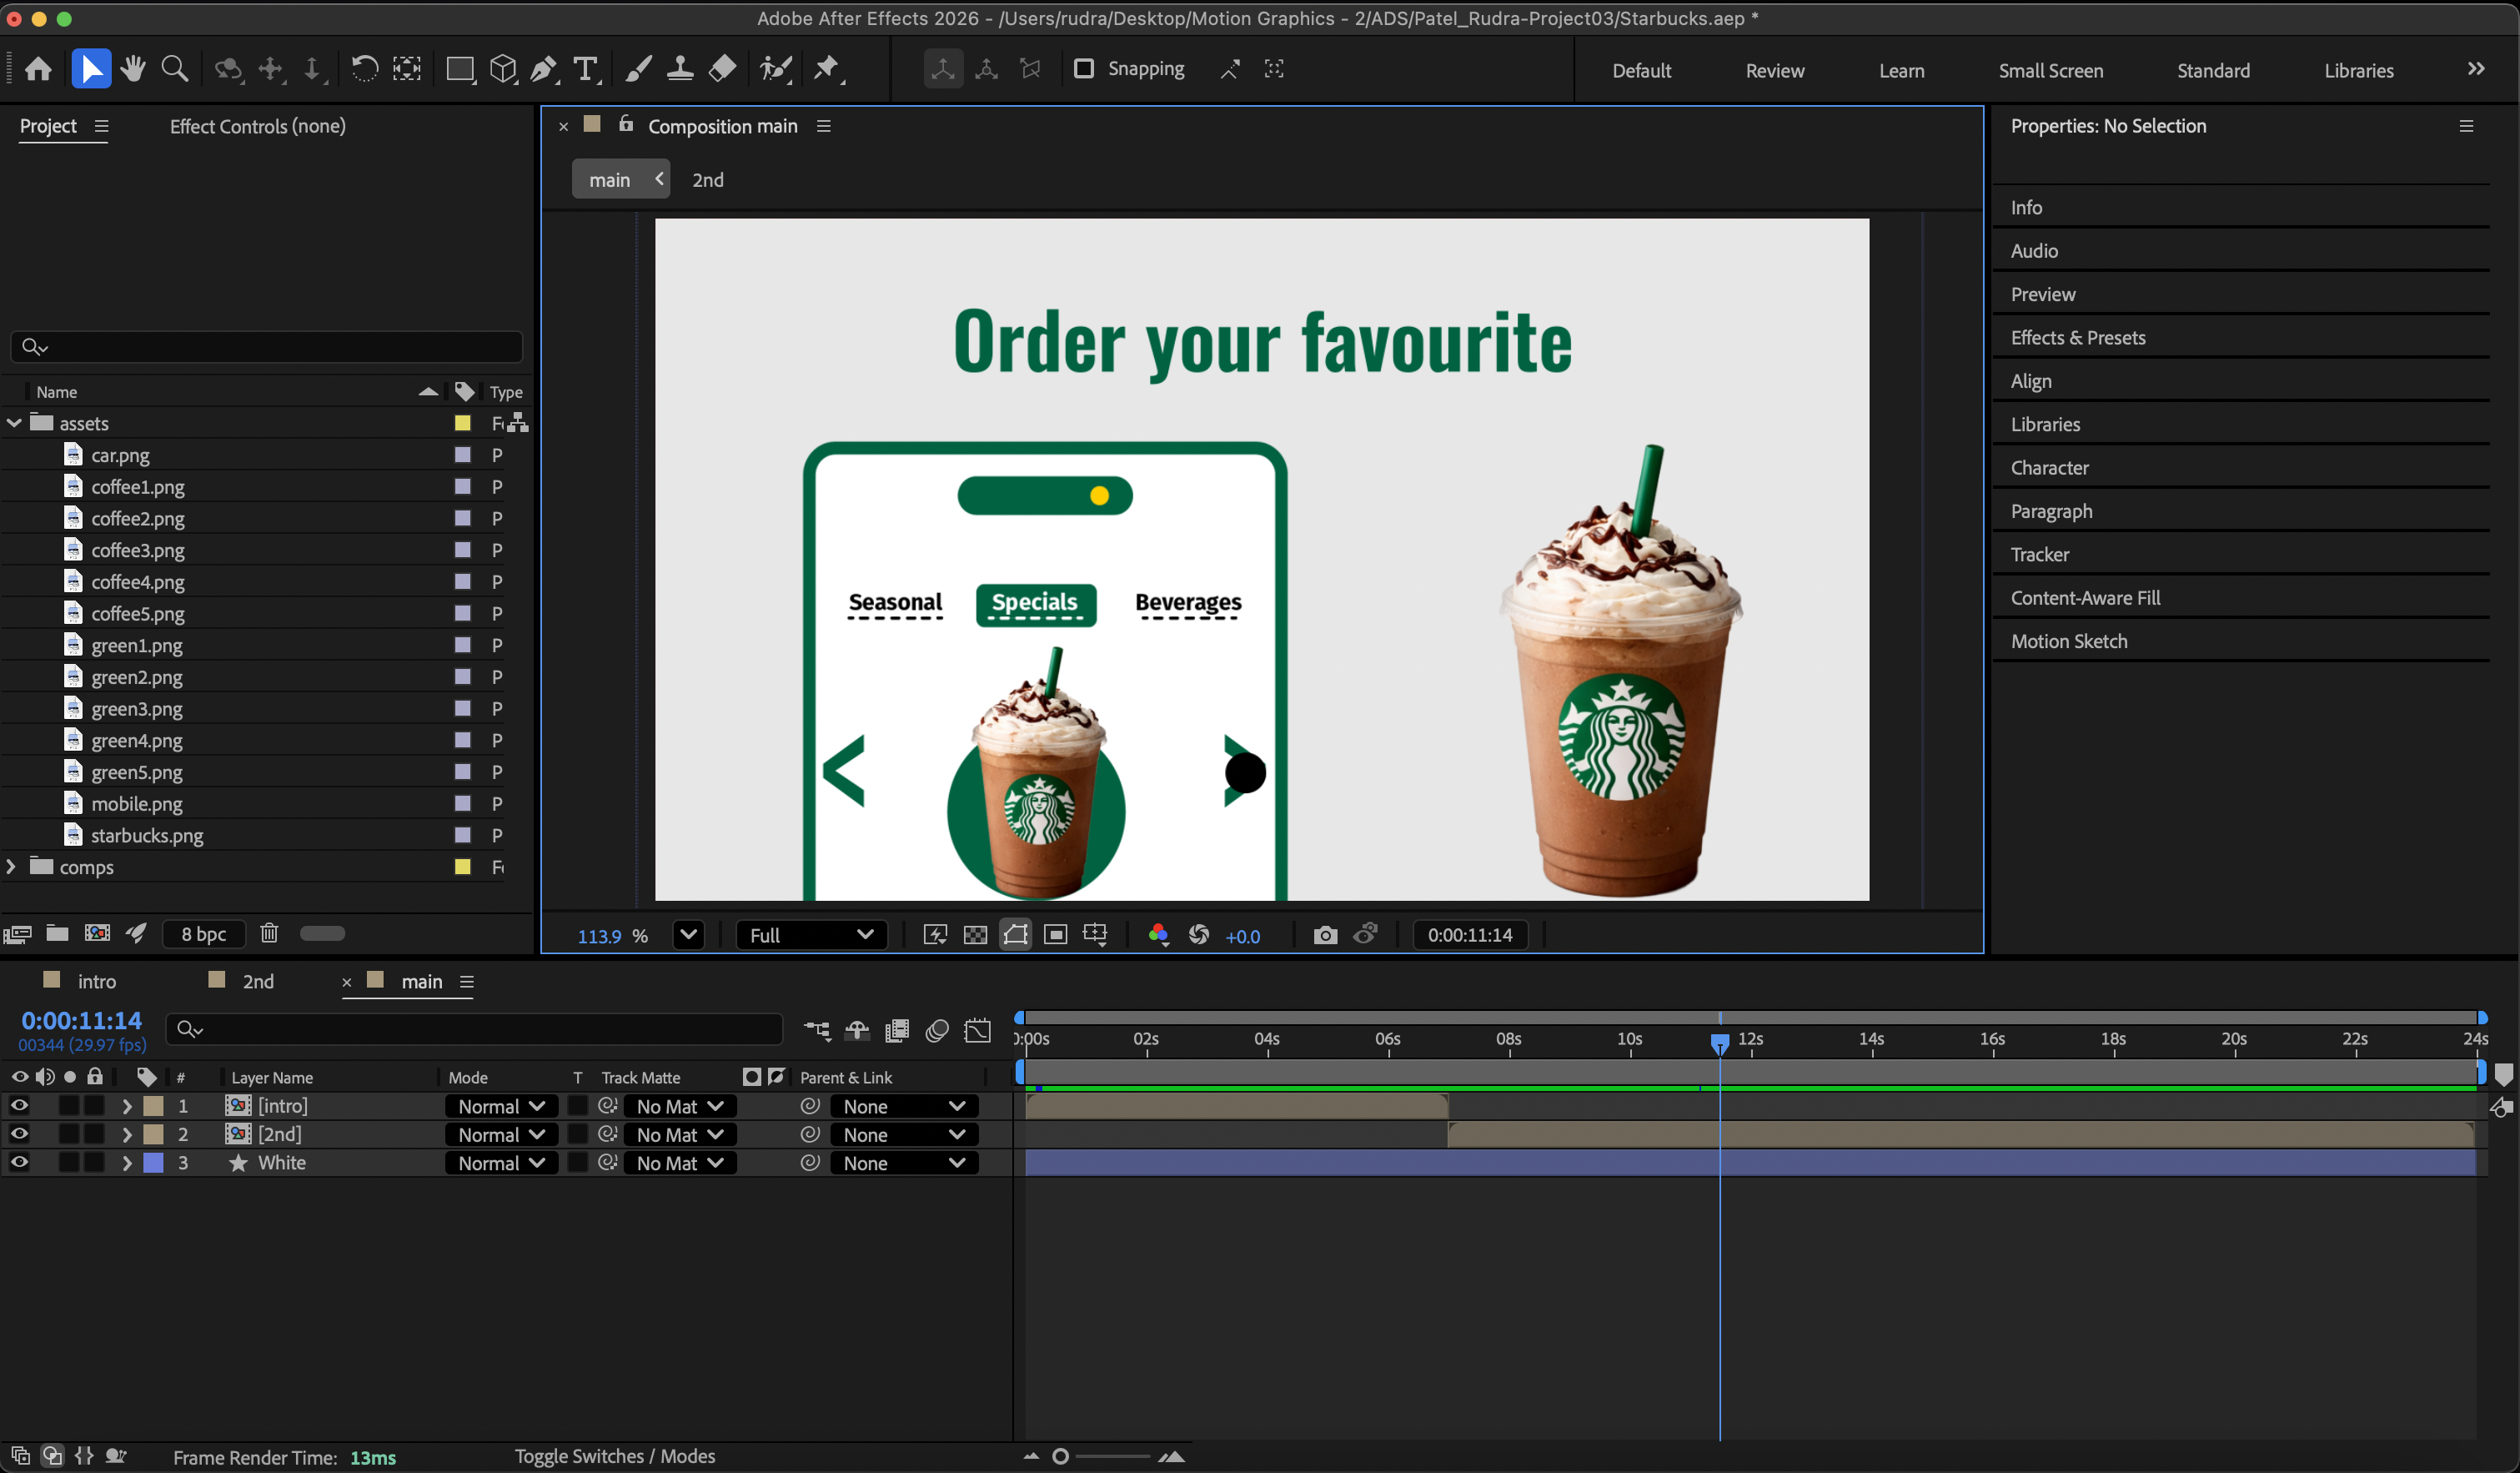This screenshot has width=2520, height=1473.
Task: Open the intro layer Normal mode dropdown
Action: pyautogui.click(x=501, y=1106)
